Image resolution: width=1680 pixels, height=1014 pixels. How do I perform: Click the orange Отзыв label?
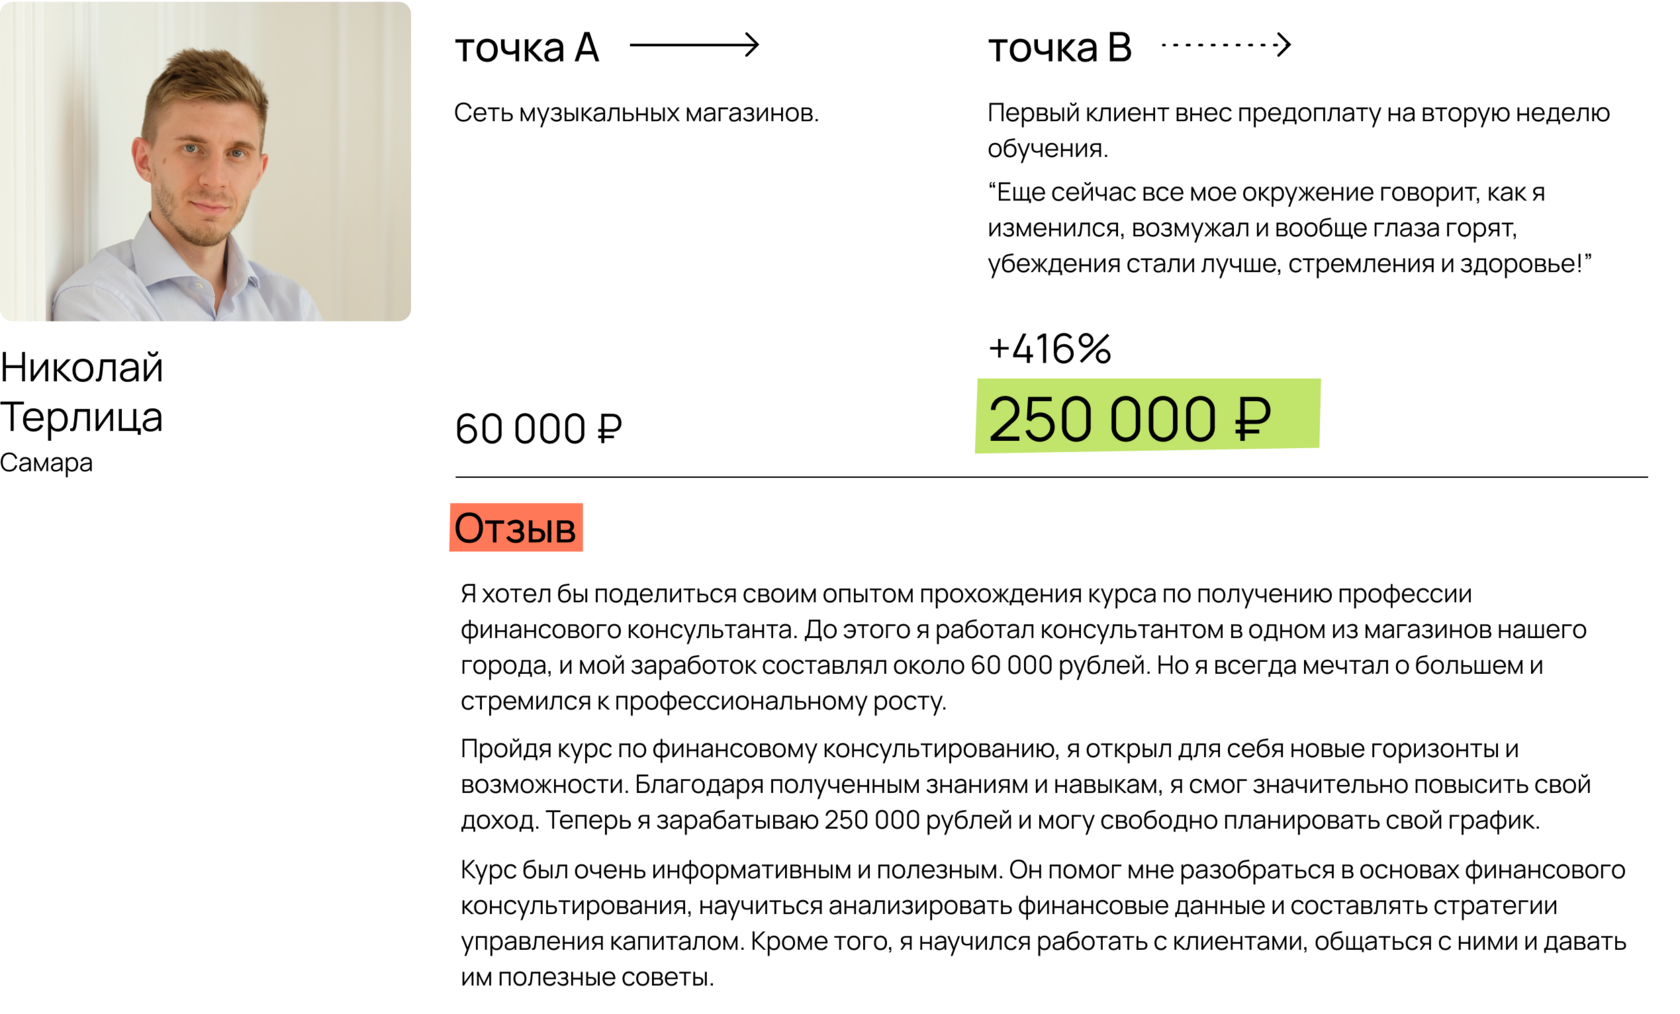pos(516,528)
